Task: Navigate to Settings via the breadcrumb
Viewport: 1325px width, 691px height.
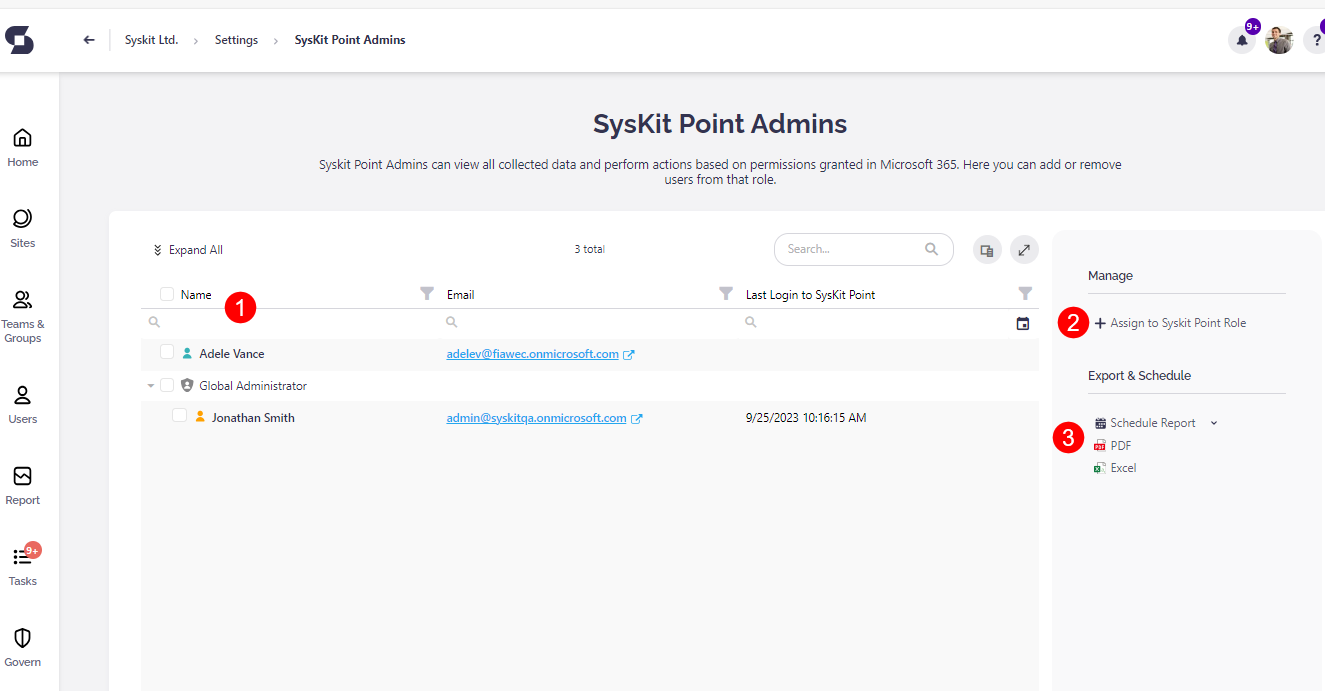Action: pos(236,40)
